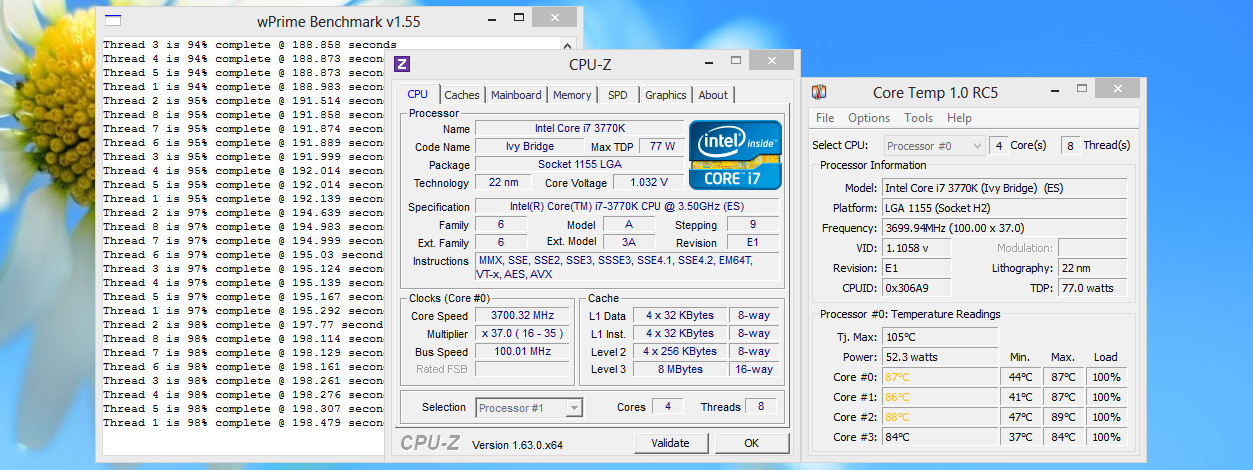Viewport: 1253px width, 470px height.
Task: Expand the Processor #1 selection dropdown
Action: [573, 408]
